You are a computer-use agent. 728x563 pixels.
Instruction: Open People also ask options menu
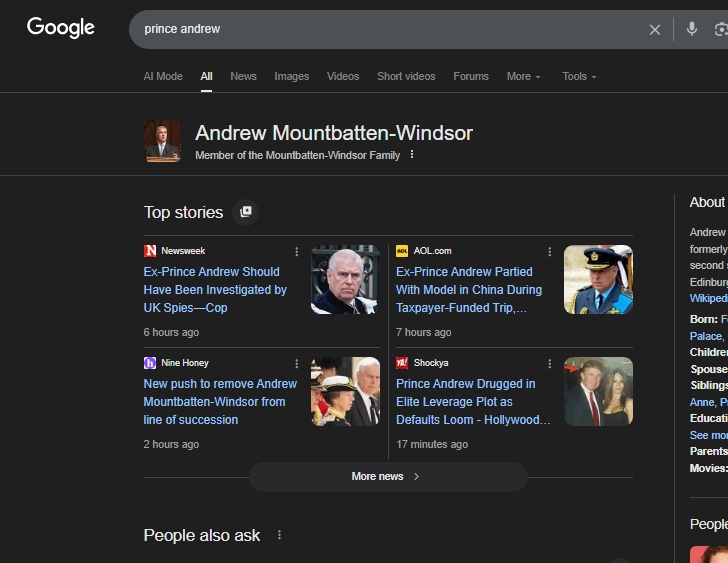[x=279, y=535]
